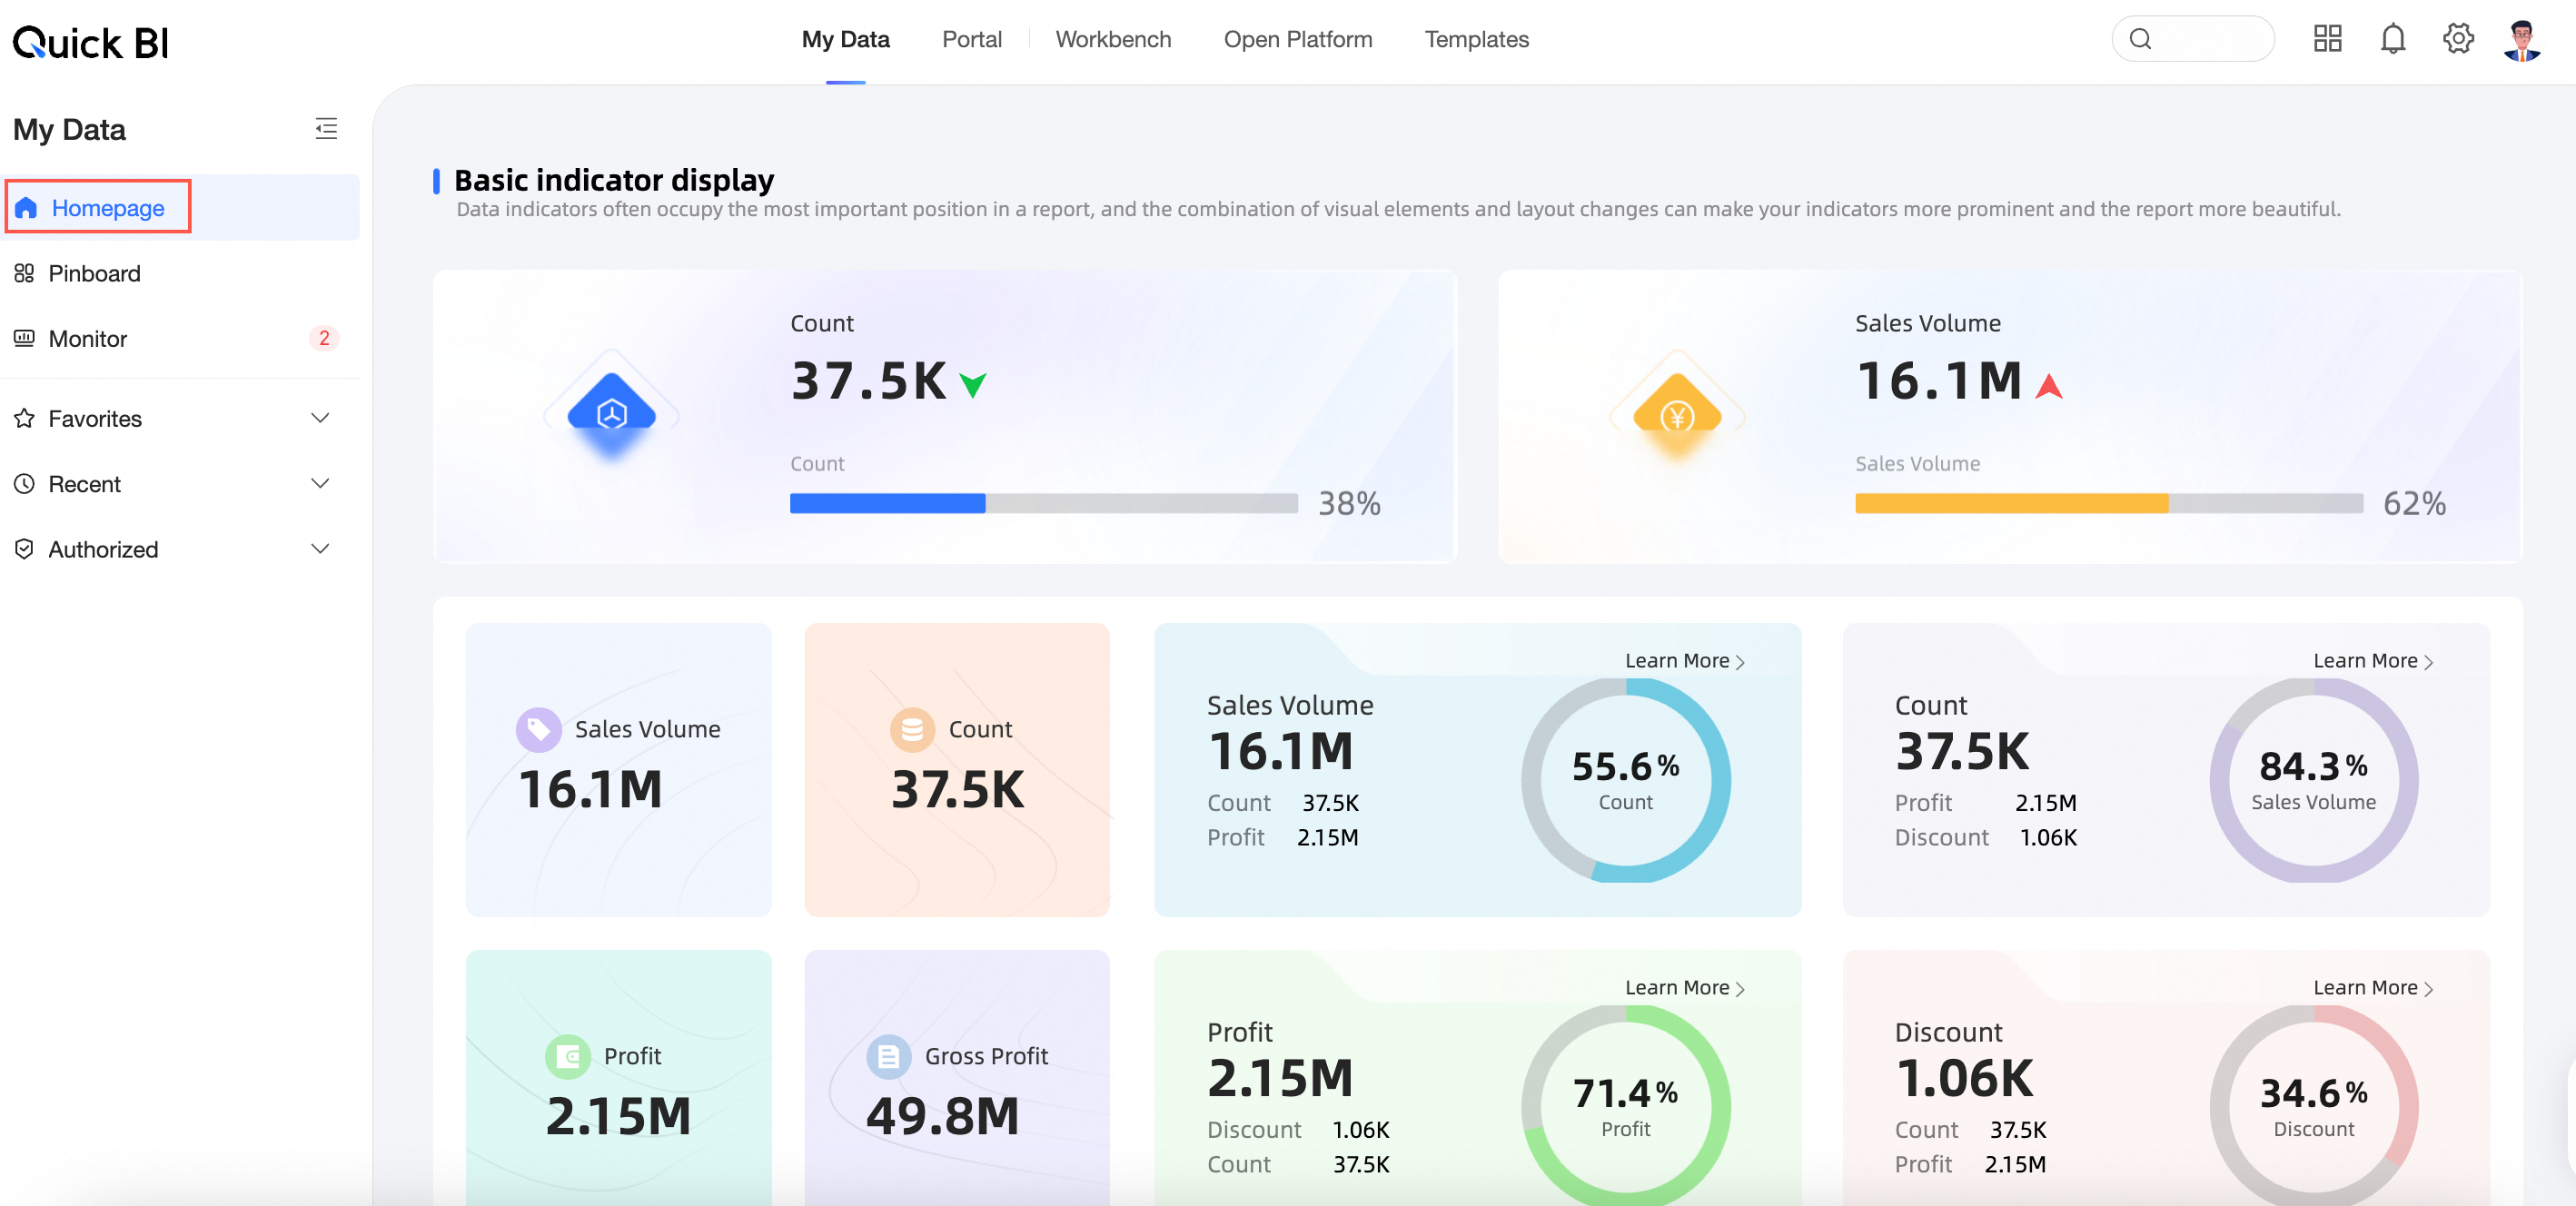Click the Recent clock icon
2576x1206 pixels.
click(24, 484)
